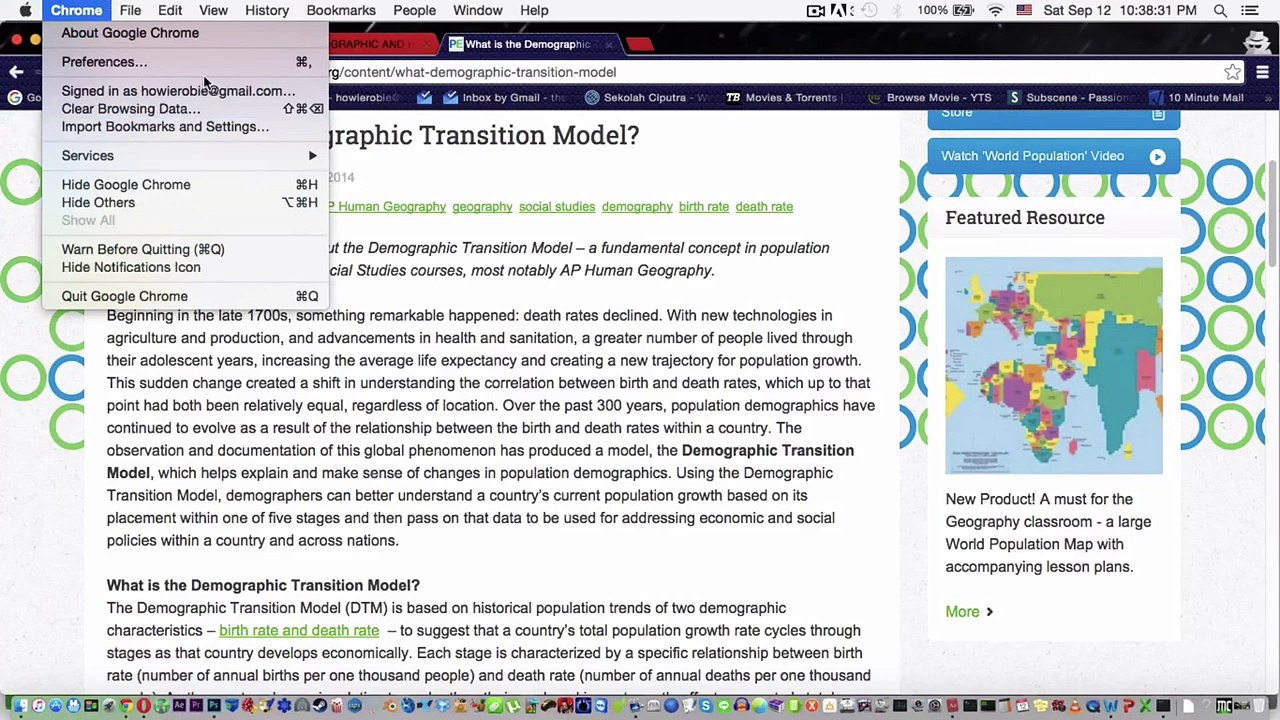Screen dimensions: 1280x720
Task: Follow the 'birth rate and death rate' link
Action: tap(299, 630)
